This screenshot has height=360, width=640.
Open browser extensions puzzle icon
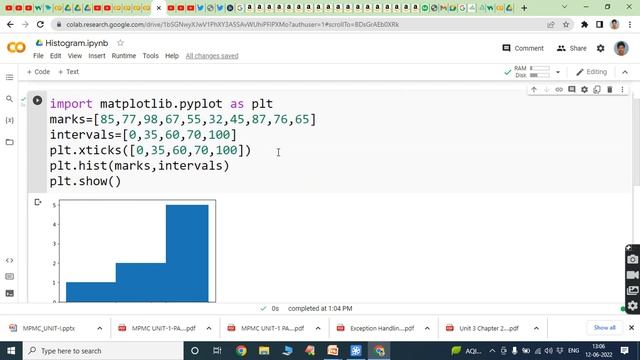584,24
